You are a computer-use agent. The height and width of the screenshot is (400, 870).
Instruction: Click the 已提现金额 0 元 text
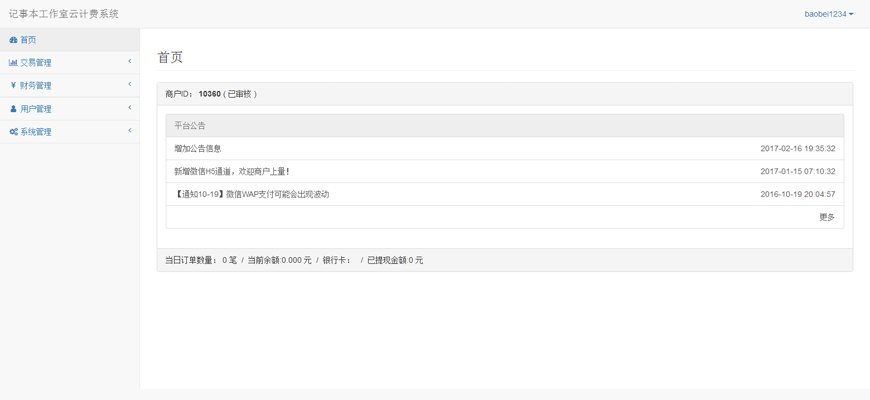pyautogui.click(x=395, y=260)
